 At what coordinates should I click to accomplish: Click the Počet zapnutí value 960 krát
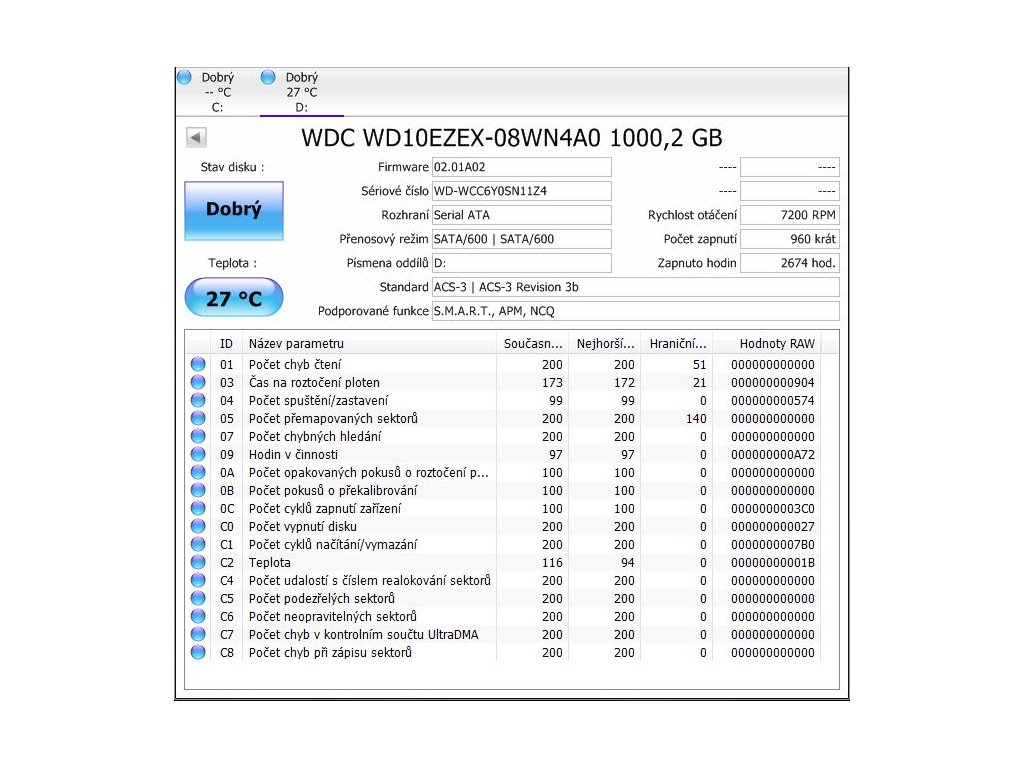(790, 239)
